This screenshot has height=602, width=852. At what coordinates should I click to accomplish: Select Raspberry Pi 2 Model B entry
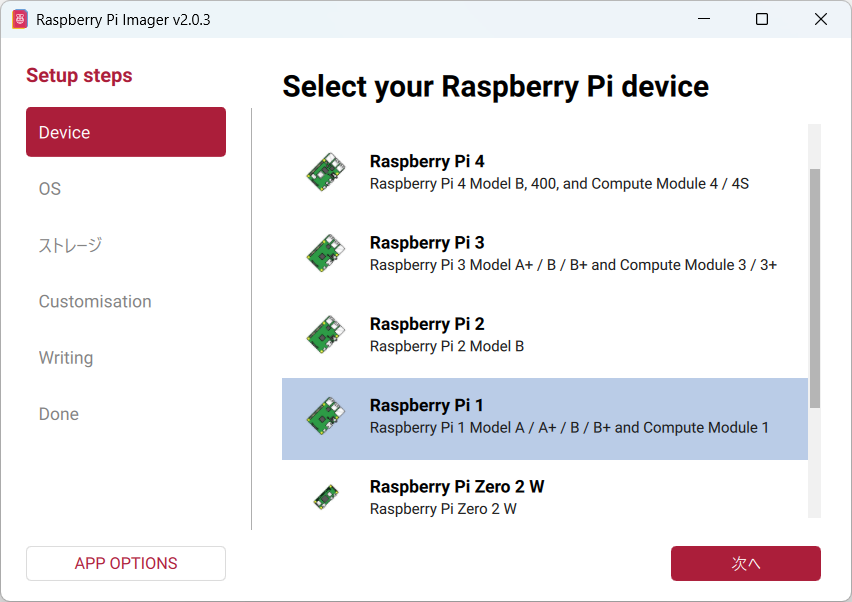447,346
